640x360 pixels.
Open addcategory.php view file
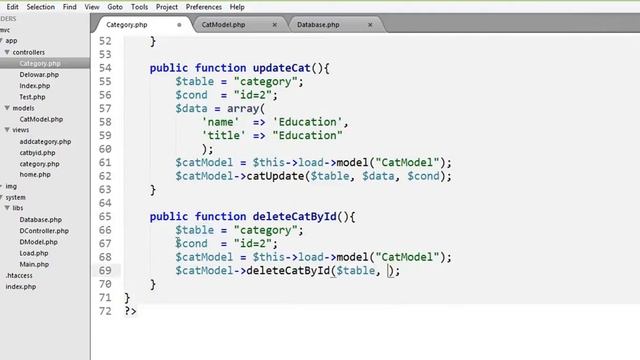[x=45, y=141]
